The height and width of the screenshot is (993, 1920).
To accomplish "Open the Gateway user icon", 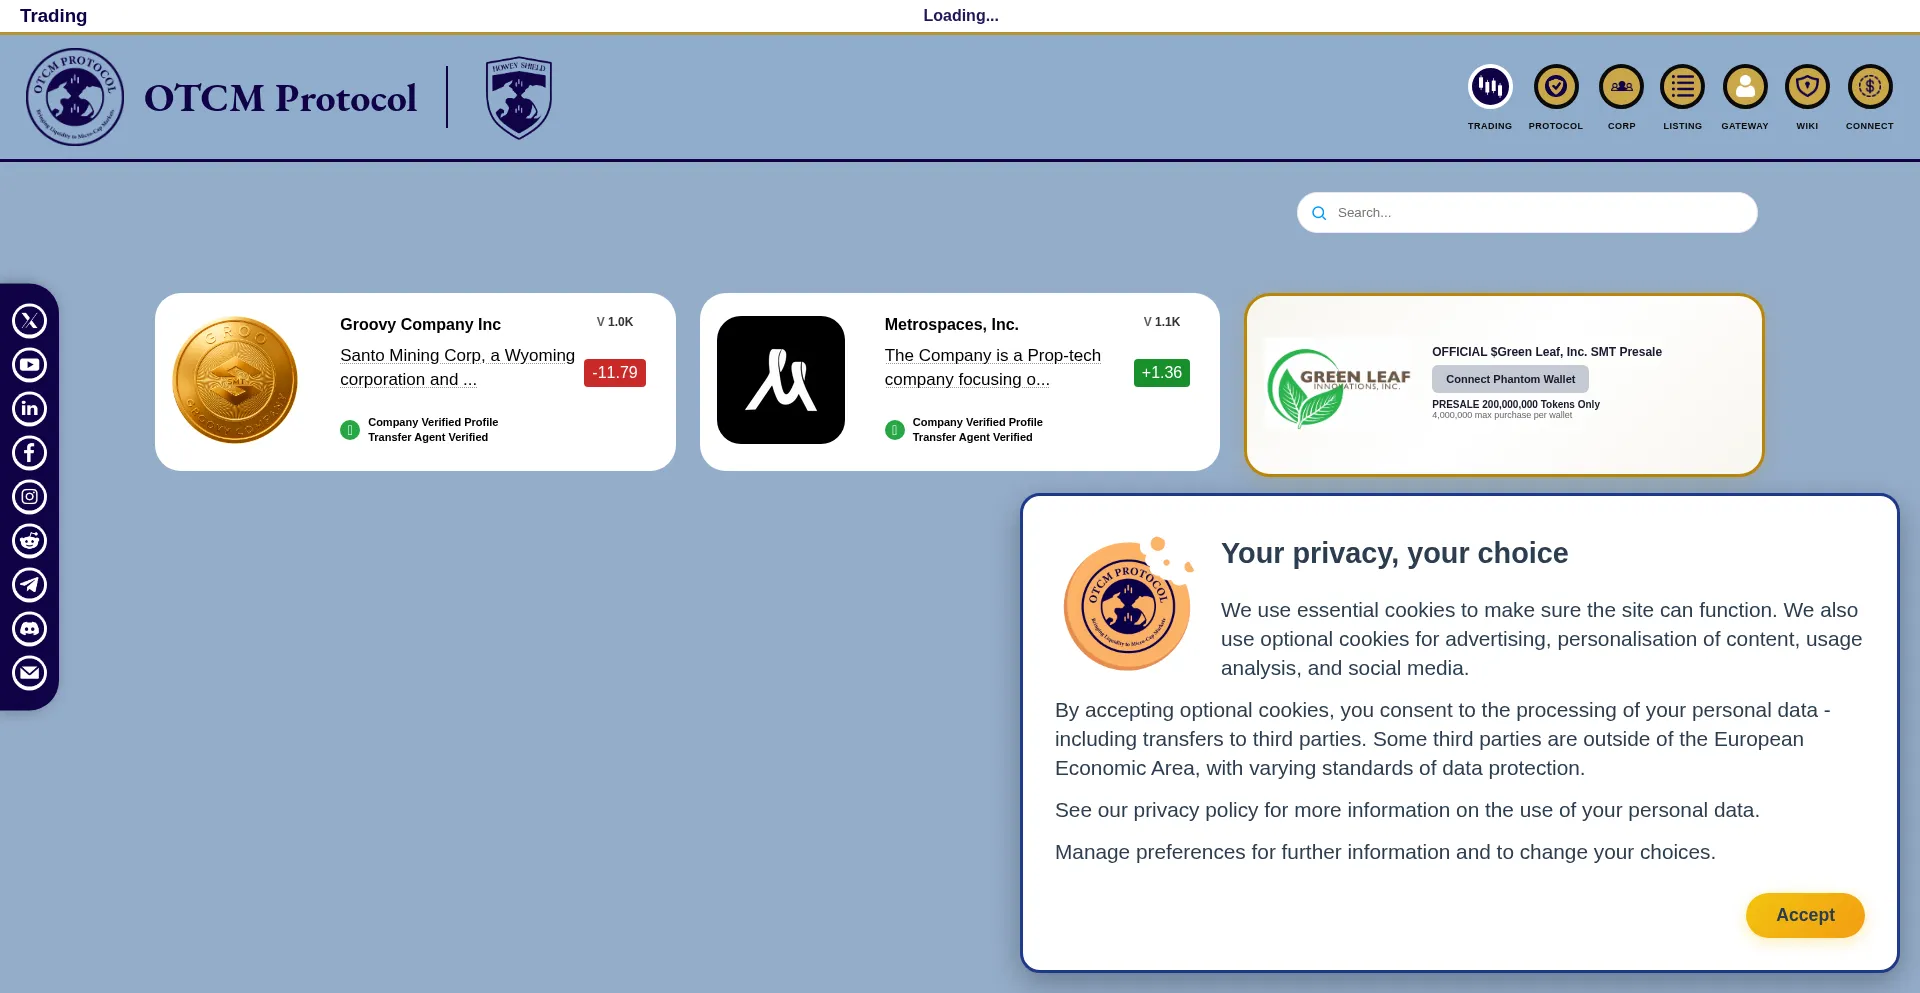I will [1745, 87].
